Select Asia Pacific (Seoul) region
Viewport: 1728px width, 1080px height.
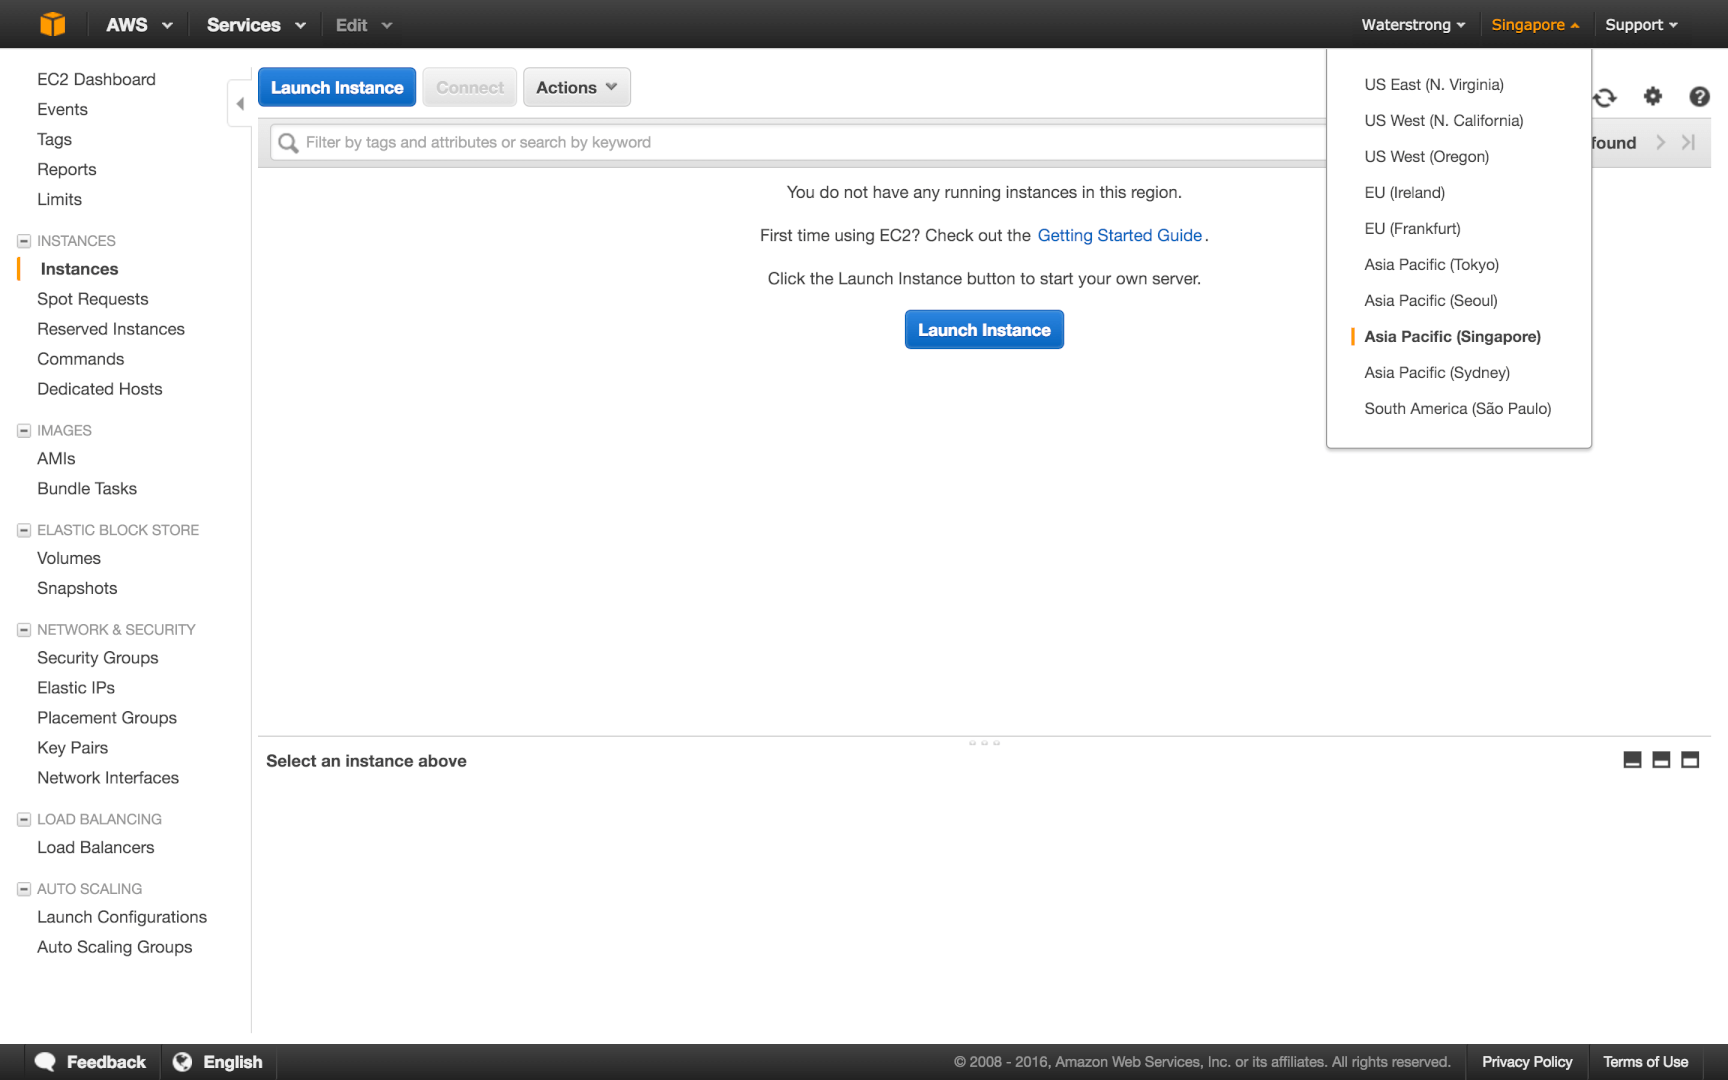tap(1431, 301)
